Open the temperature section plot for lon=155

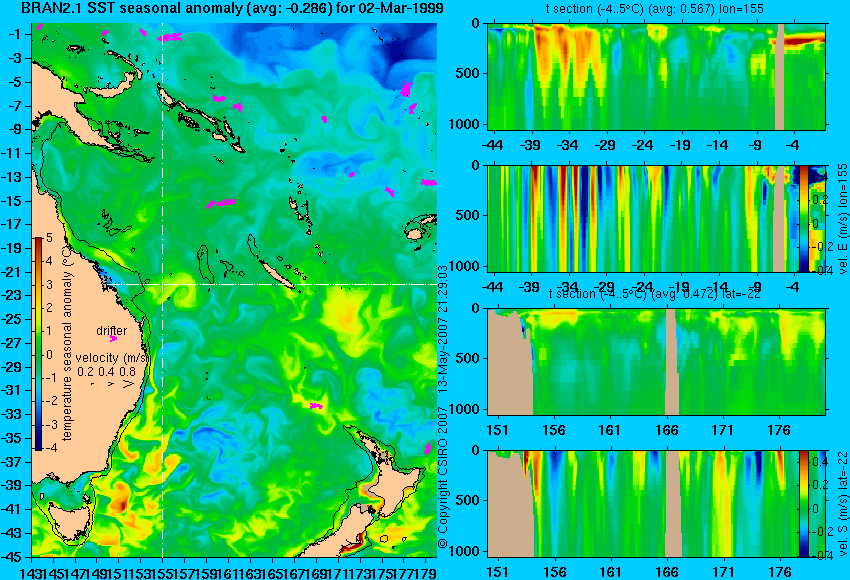pyautogui.click(x=656, y=76)
